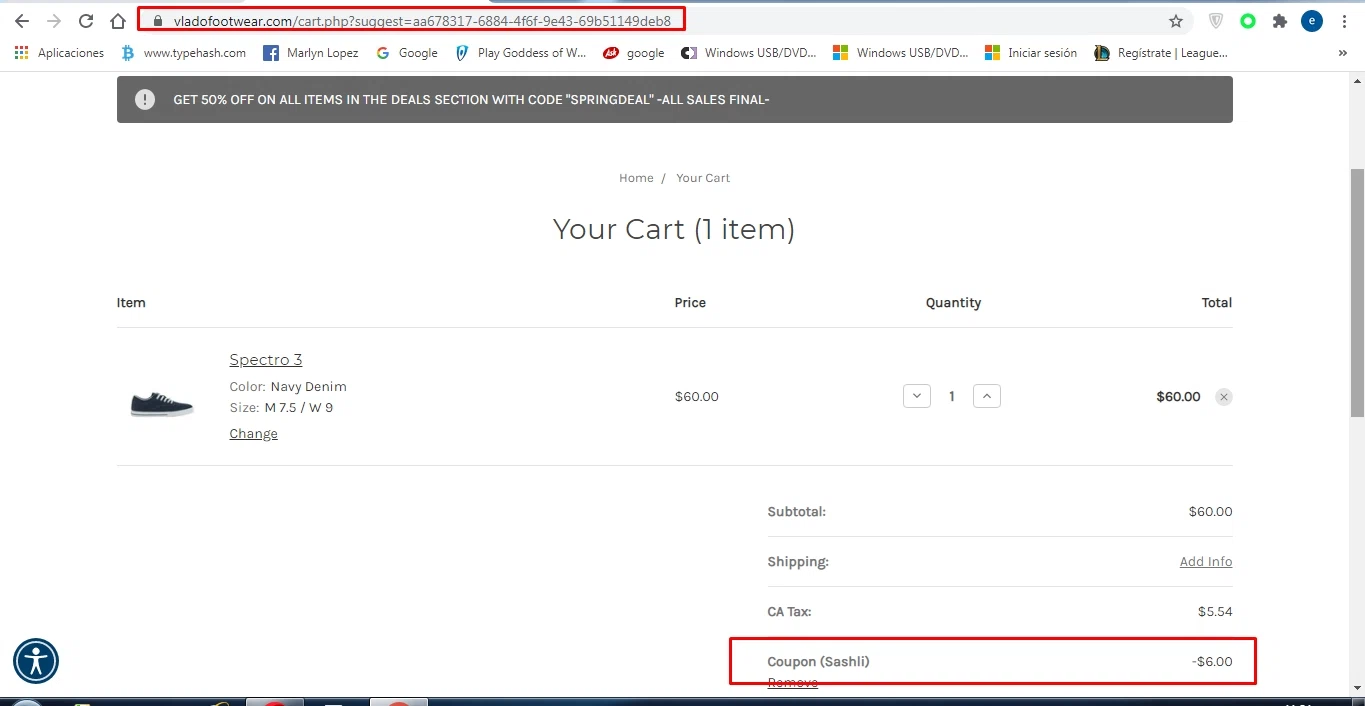Image resolution: width=1365 pixels, height=706 pixels.
Task: Click the Subtotal $60.00 amount
Action: pyautogui.click(x=1210, y=512)
